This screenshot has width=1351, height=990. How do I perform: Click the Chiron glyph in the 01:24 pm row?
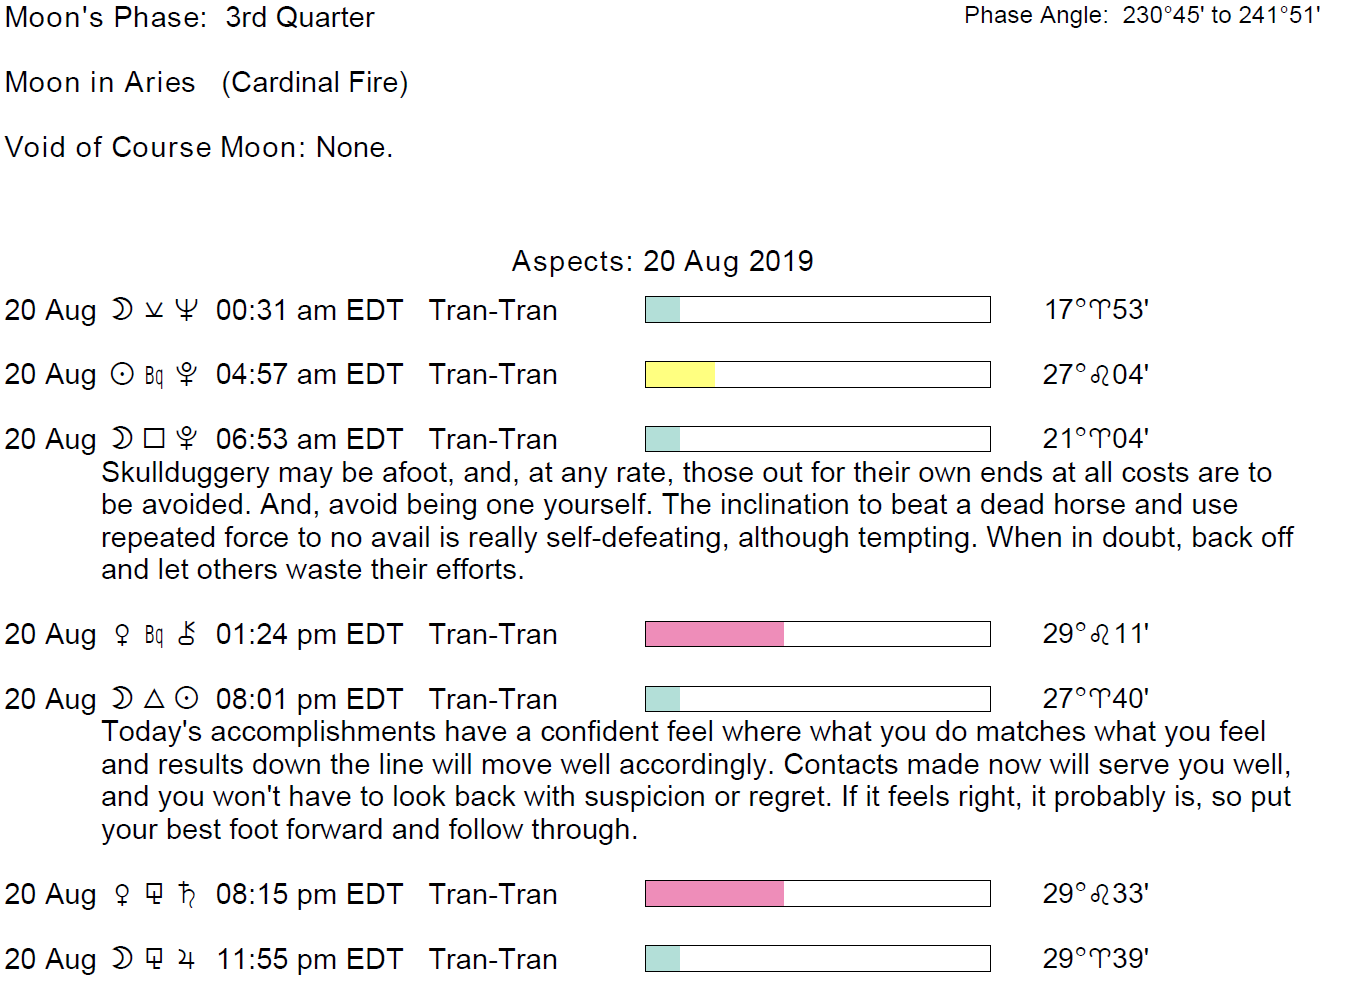point(186,634)
